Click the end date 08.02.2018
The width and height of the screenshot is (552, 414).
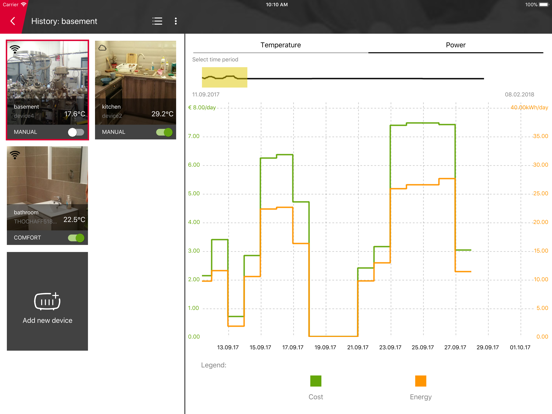tap(519, 94)
